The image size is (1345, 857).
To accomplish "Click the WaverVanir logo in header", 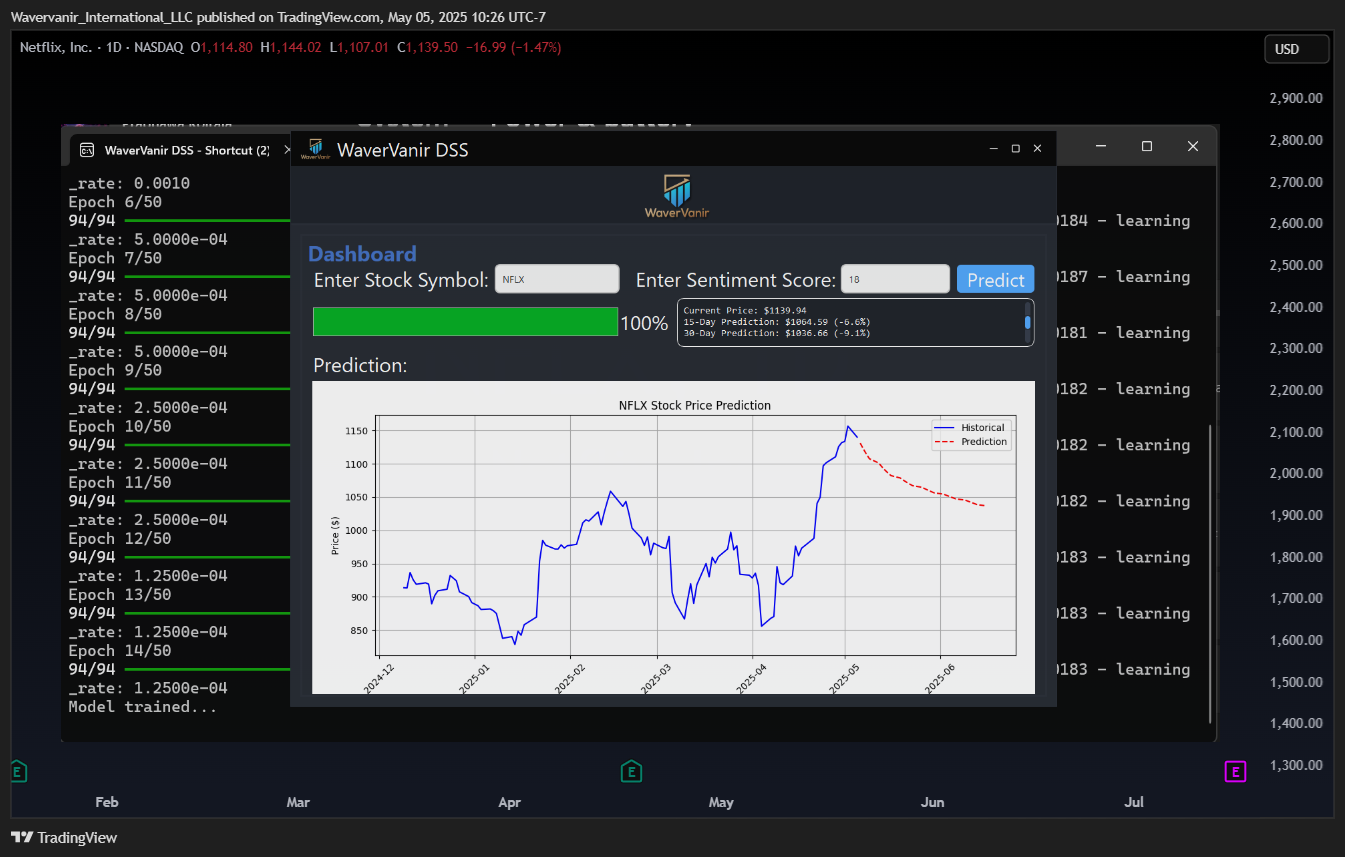I will (x=677, y=196).
